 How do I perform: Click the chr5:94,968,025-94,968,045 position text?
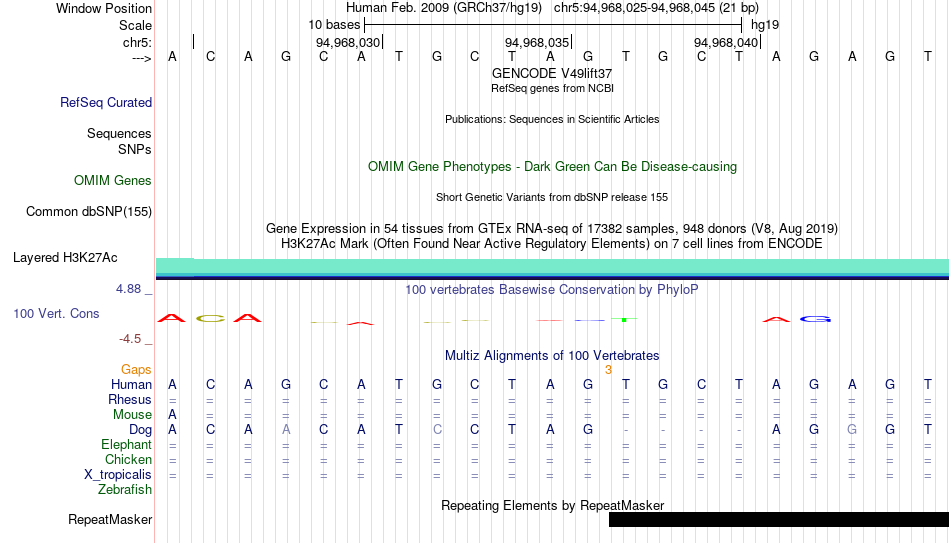coord(656,8)
